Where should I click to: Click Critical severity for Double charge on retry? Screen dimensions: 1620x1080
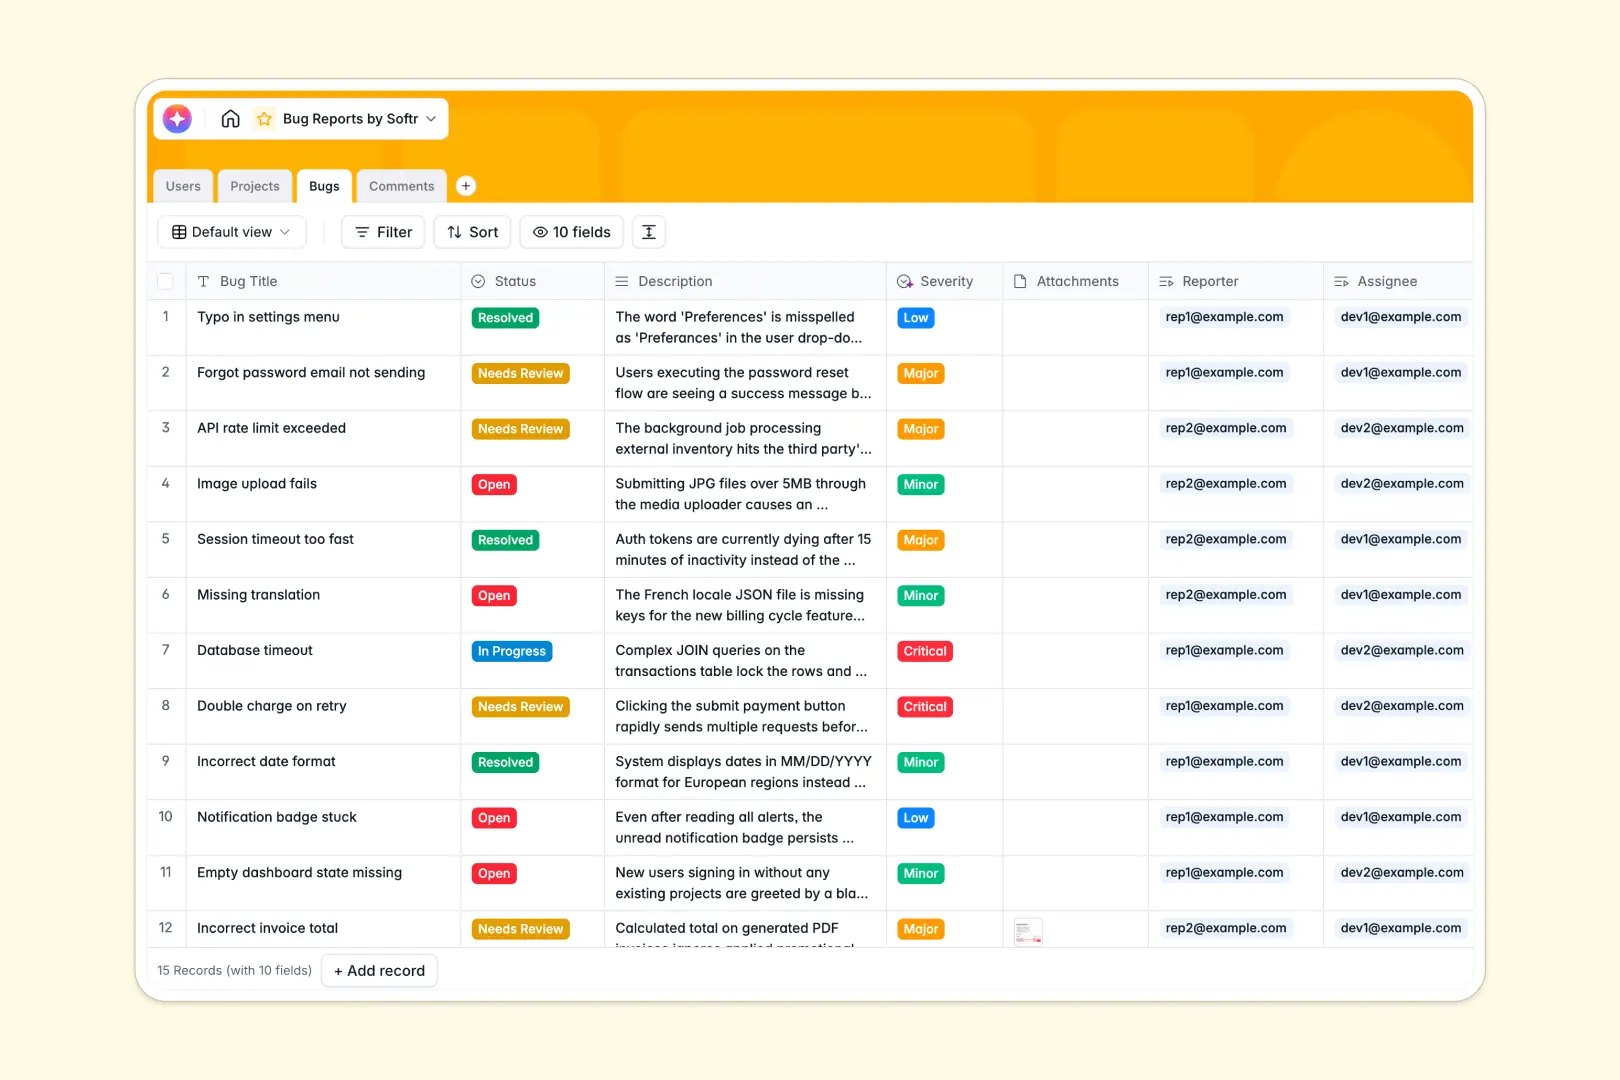[925, 707]
